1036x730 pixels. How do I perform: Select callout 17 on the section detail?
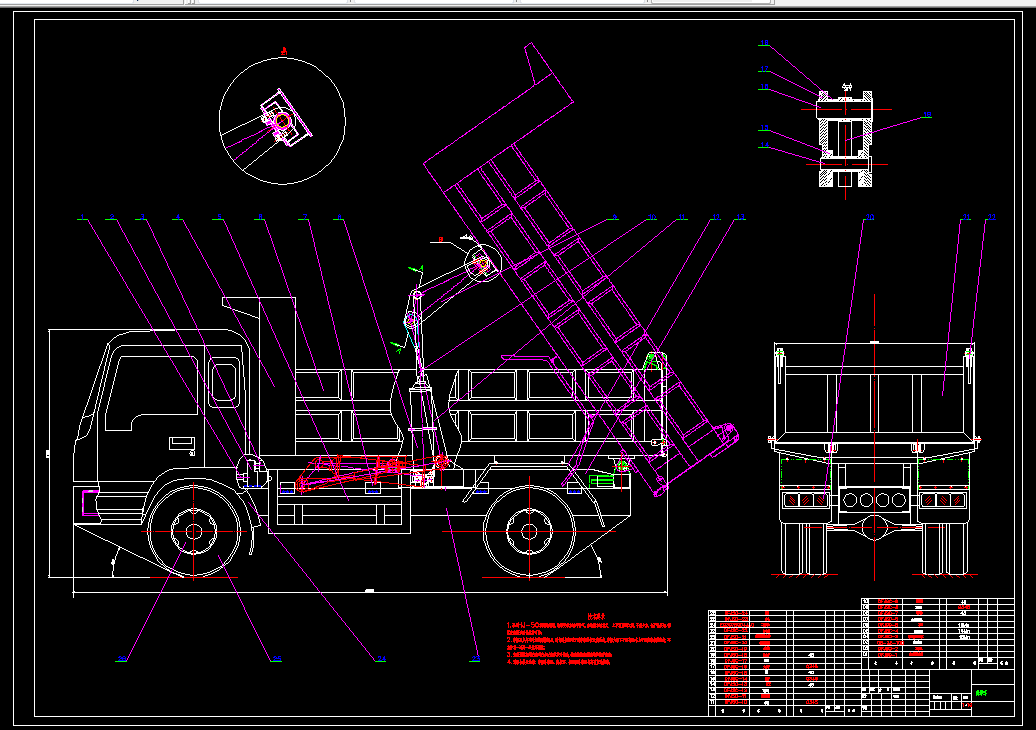pyautogui.click(x=764, y=69)
